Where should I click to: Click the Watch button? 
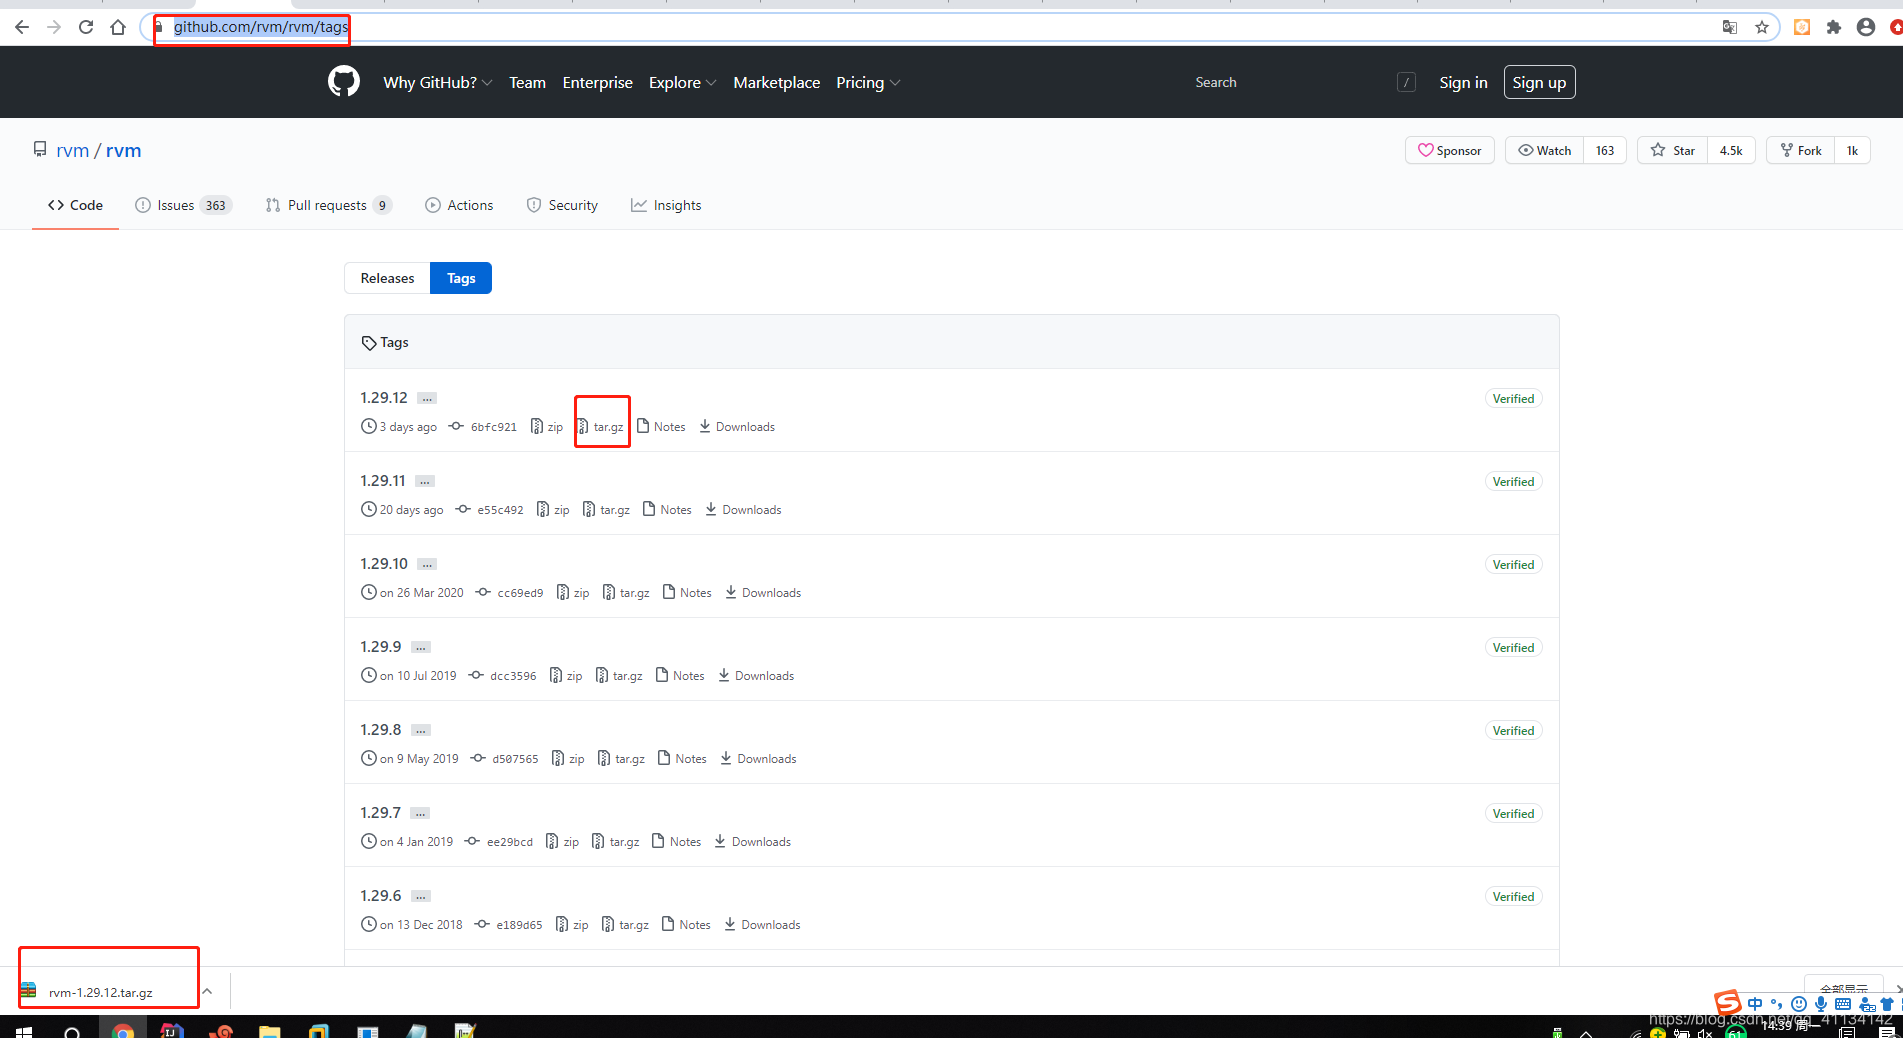click(1544, 150)
